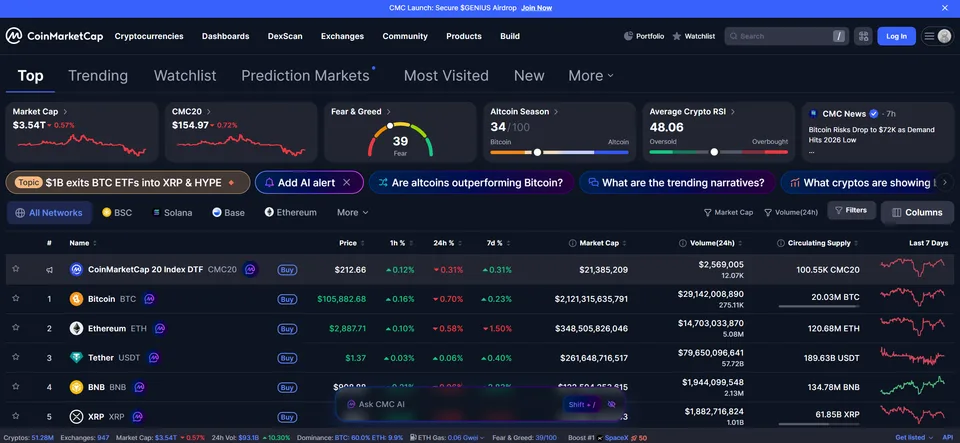Ask CMC AI about Ethereum via chat icon
Screen dimensions: 960x443
[x=160, y=329]
